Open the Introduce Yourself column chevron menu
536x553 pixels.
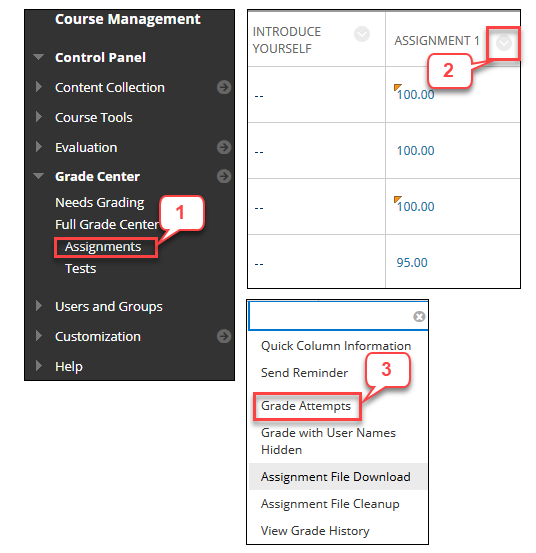(362, 34)
